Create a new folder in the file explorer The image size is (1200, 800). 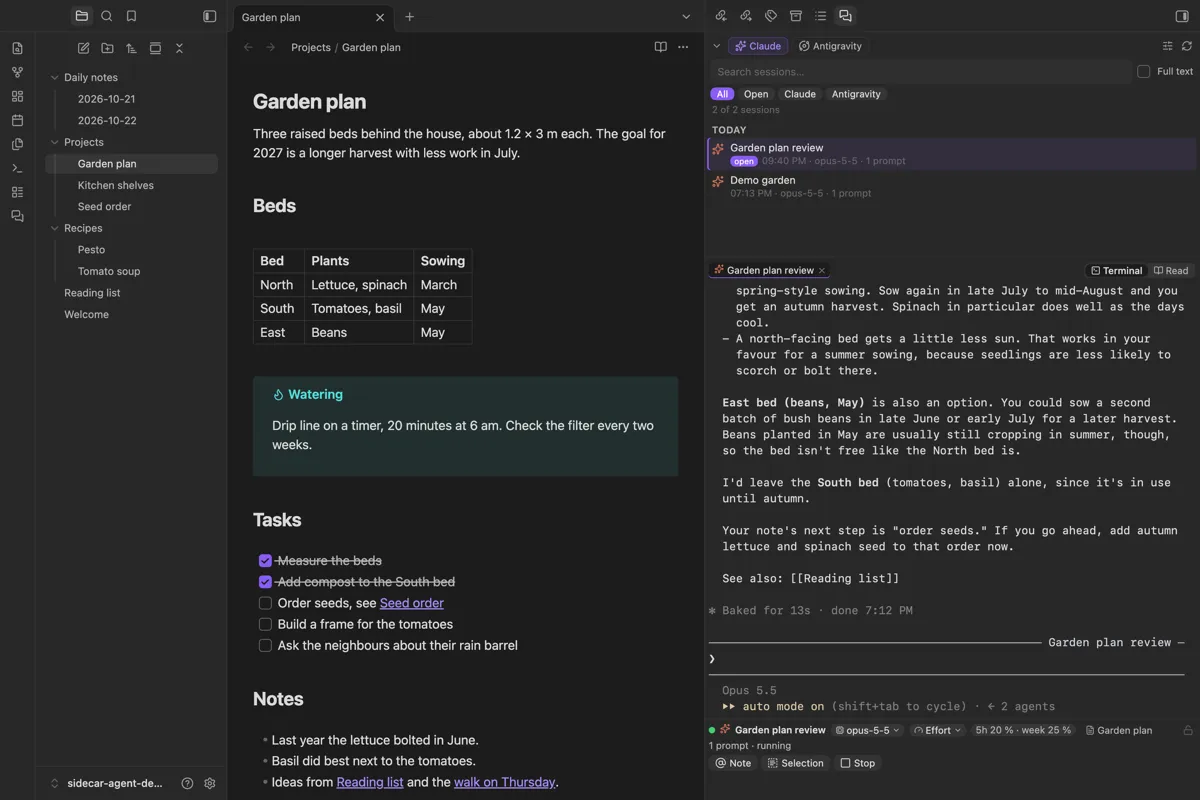pos(107,48)
